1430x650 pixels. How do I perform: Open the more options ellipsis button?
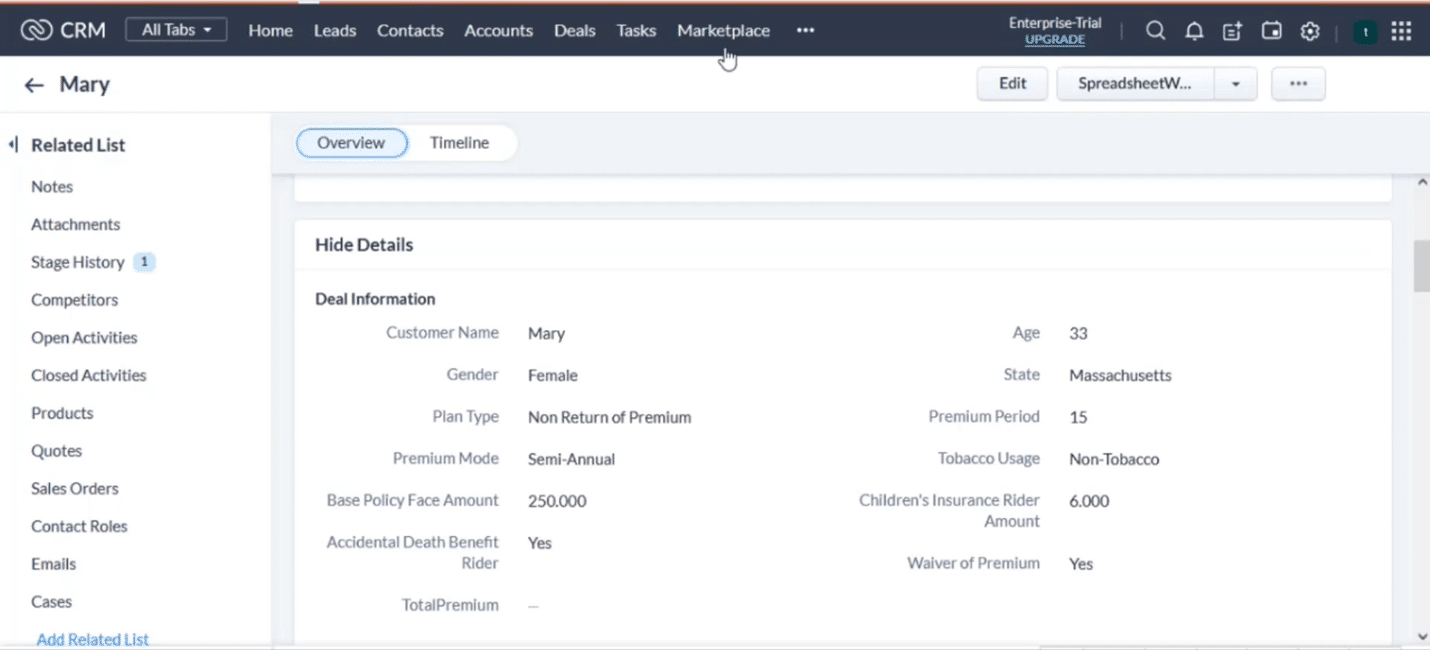point(1298,85)
